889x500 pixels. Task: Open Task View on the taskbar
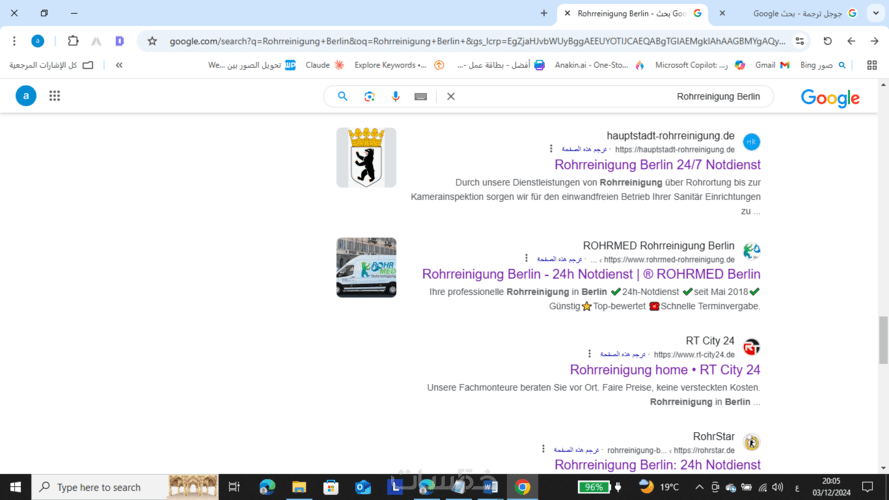click(234, 487)
